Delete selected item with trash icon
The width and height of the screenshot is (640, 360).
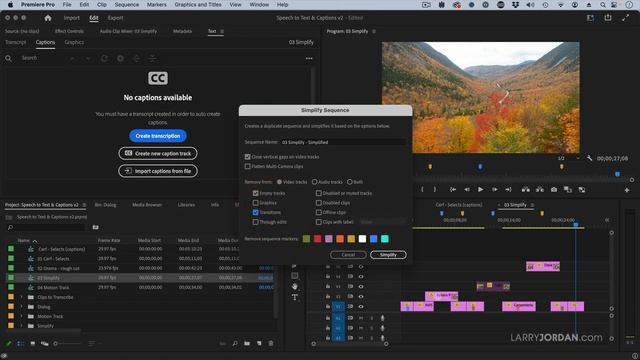point(271,344)
